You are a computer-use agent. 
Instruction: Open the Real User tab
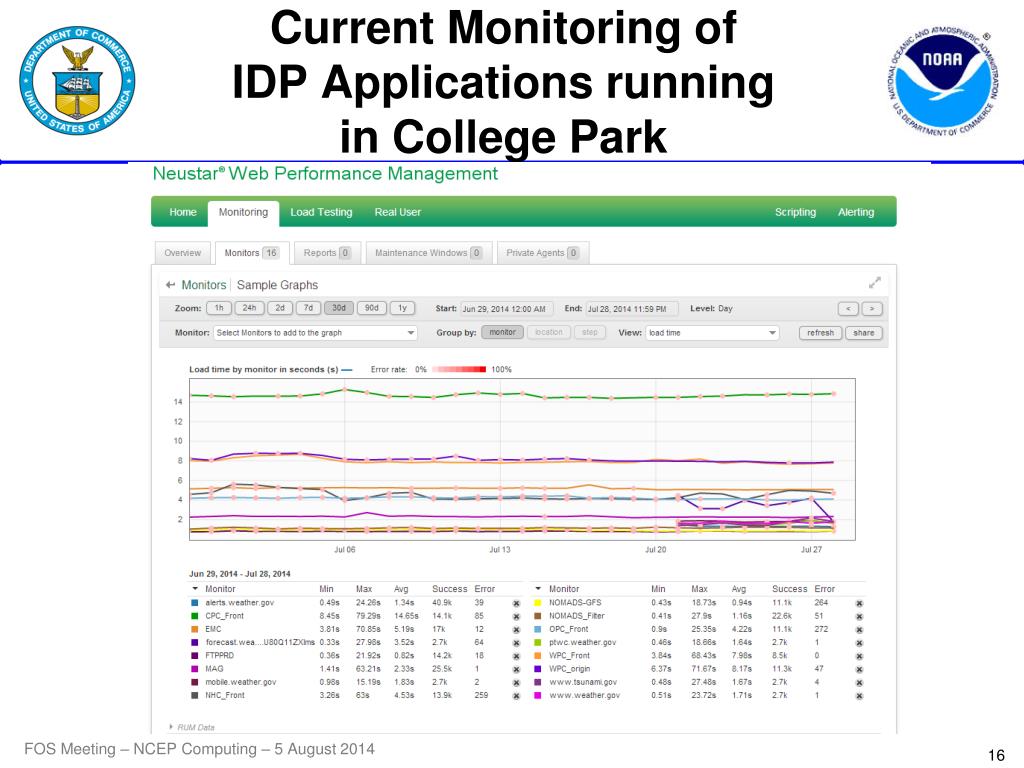[398, 212]
